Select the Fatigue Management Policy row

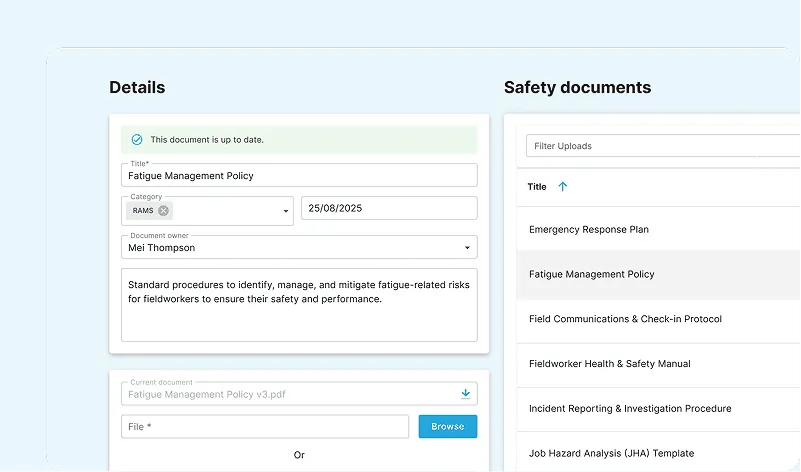pyautogui.click(x=592, y=275)
